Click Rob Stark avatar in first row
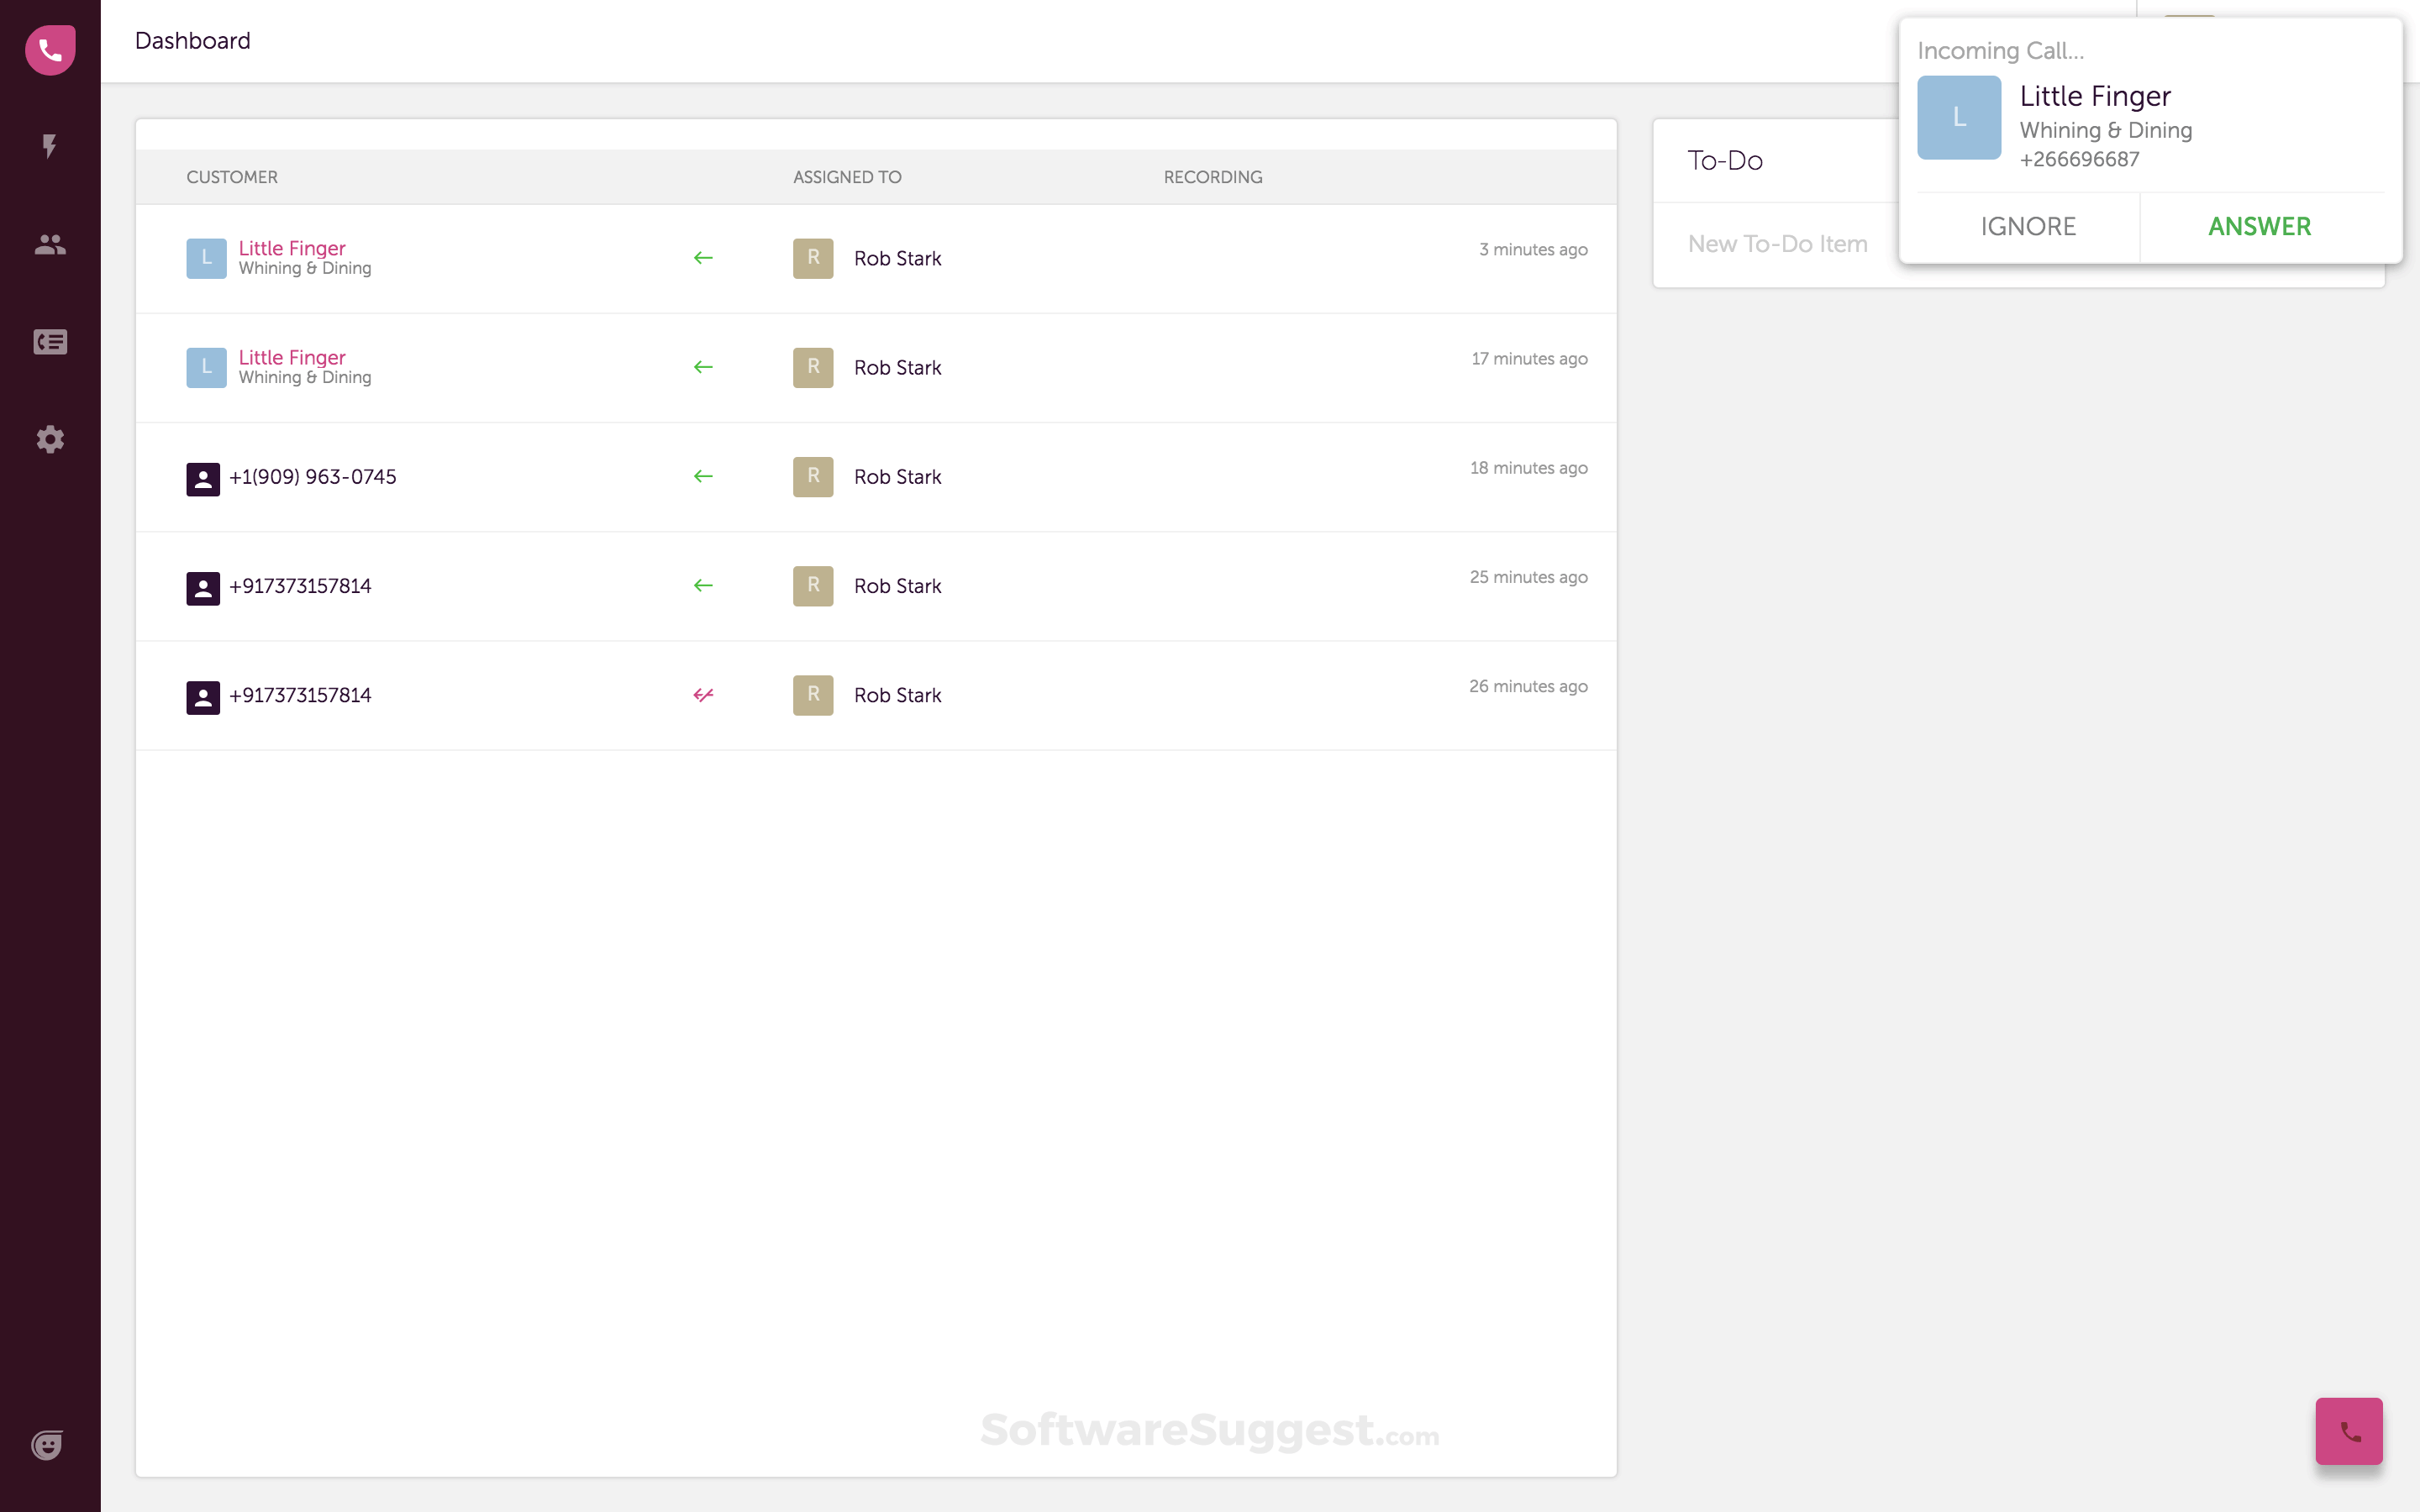Image resolution: width=2420 pixels, height=1512 pixels. click(813, 258)
